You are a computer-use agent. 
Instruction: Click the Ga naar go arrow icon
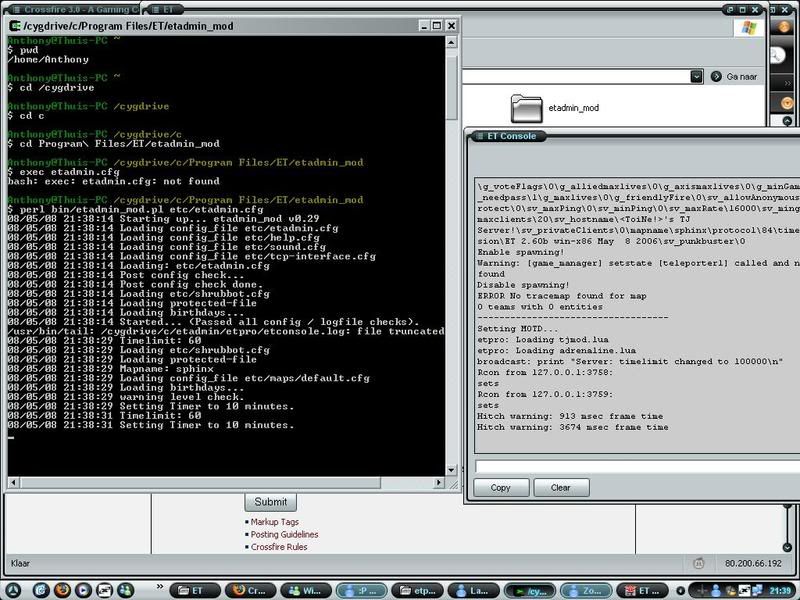pos(716,76)
